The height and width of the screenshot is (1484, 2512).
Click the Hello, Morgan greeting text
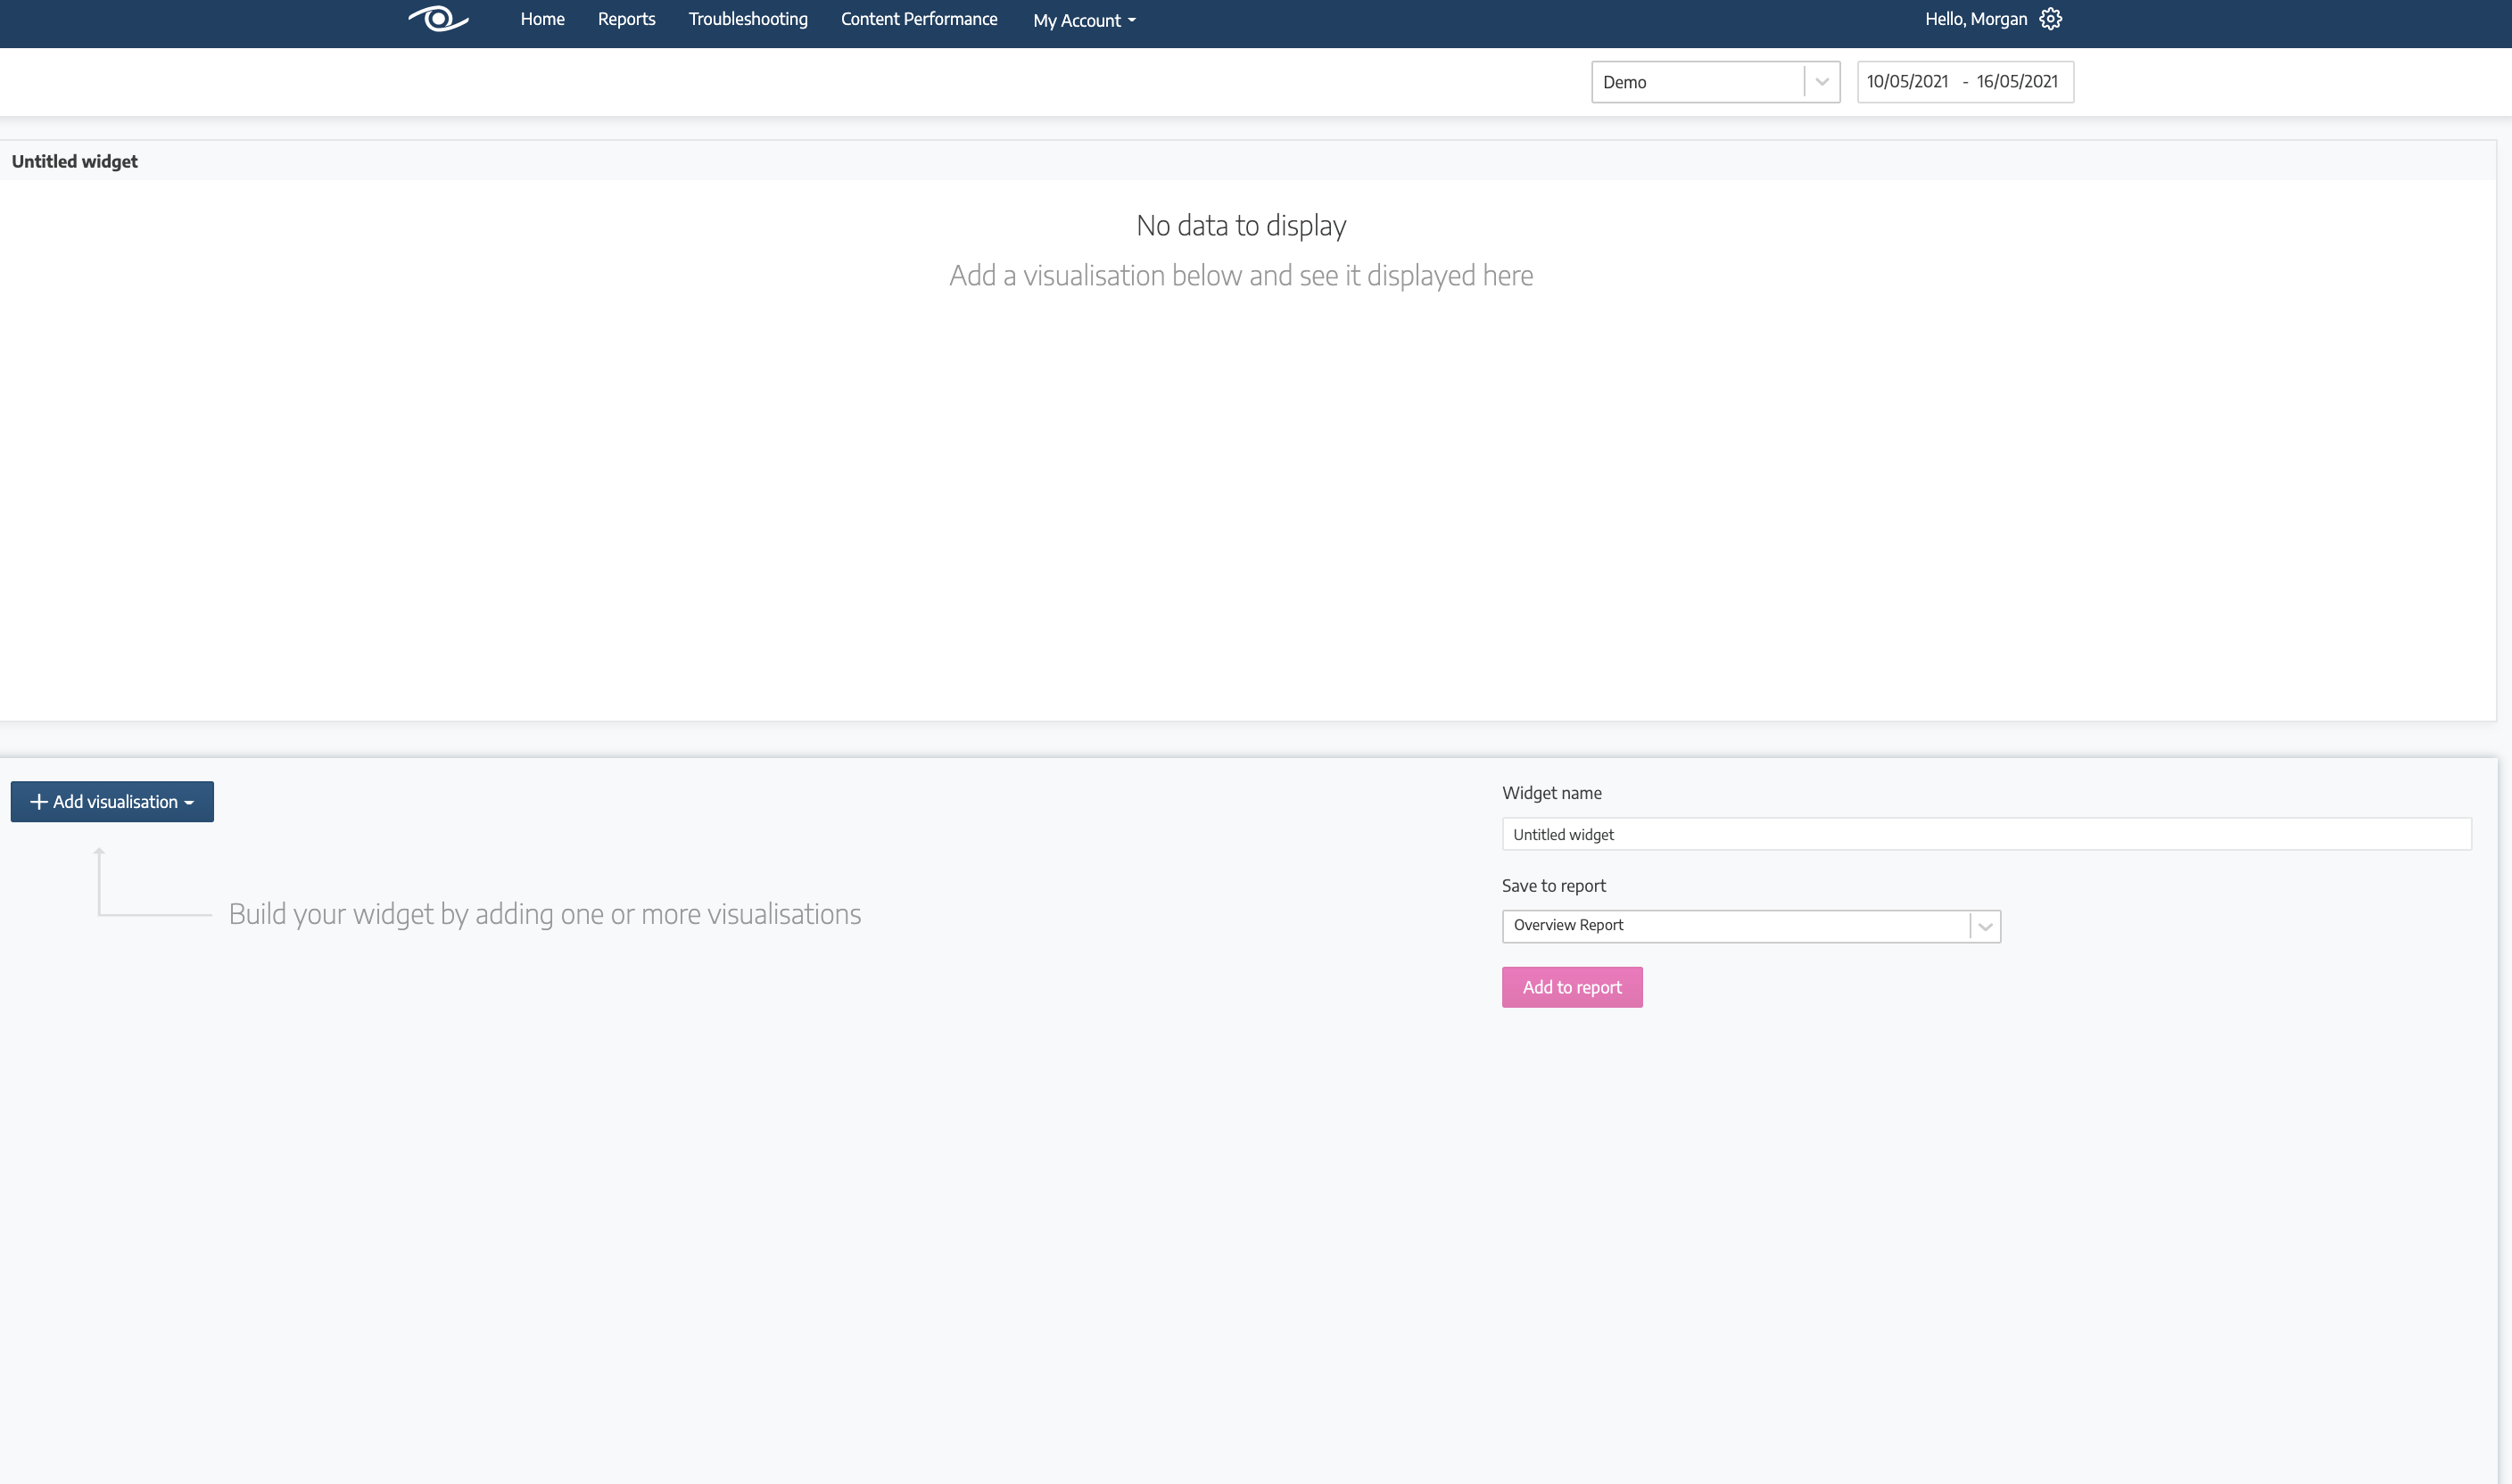coord(1976,19)
